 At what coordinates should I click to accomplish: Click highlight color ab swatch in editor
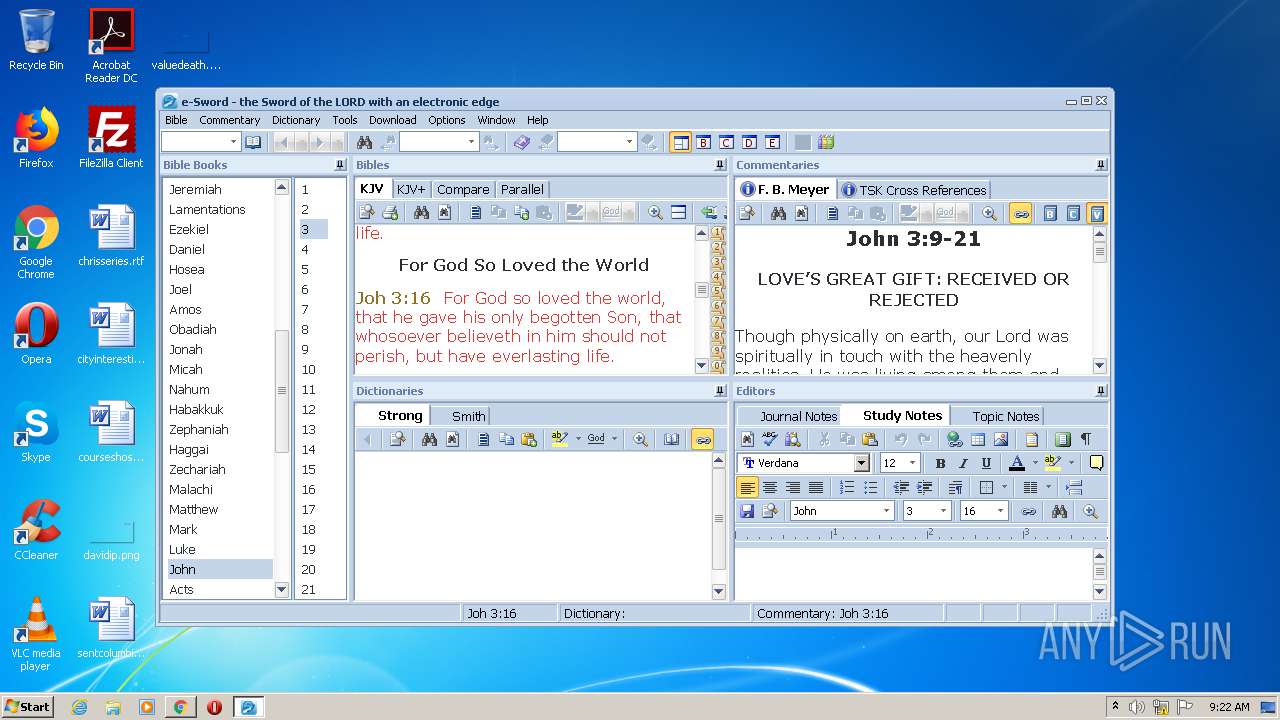(1053, 463)
